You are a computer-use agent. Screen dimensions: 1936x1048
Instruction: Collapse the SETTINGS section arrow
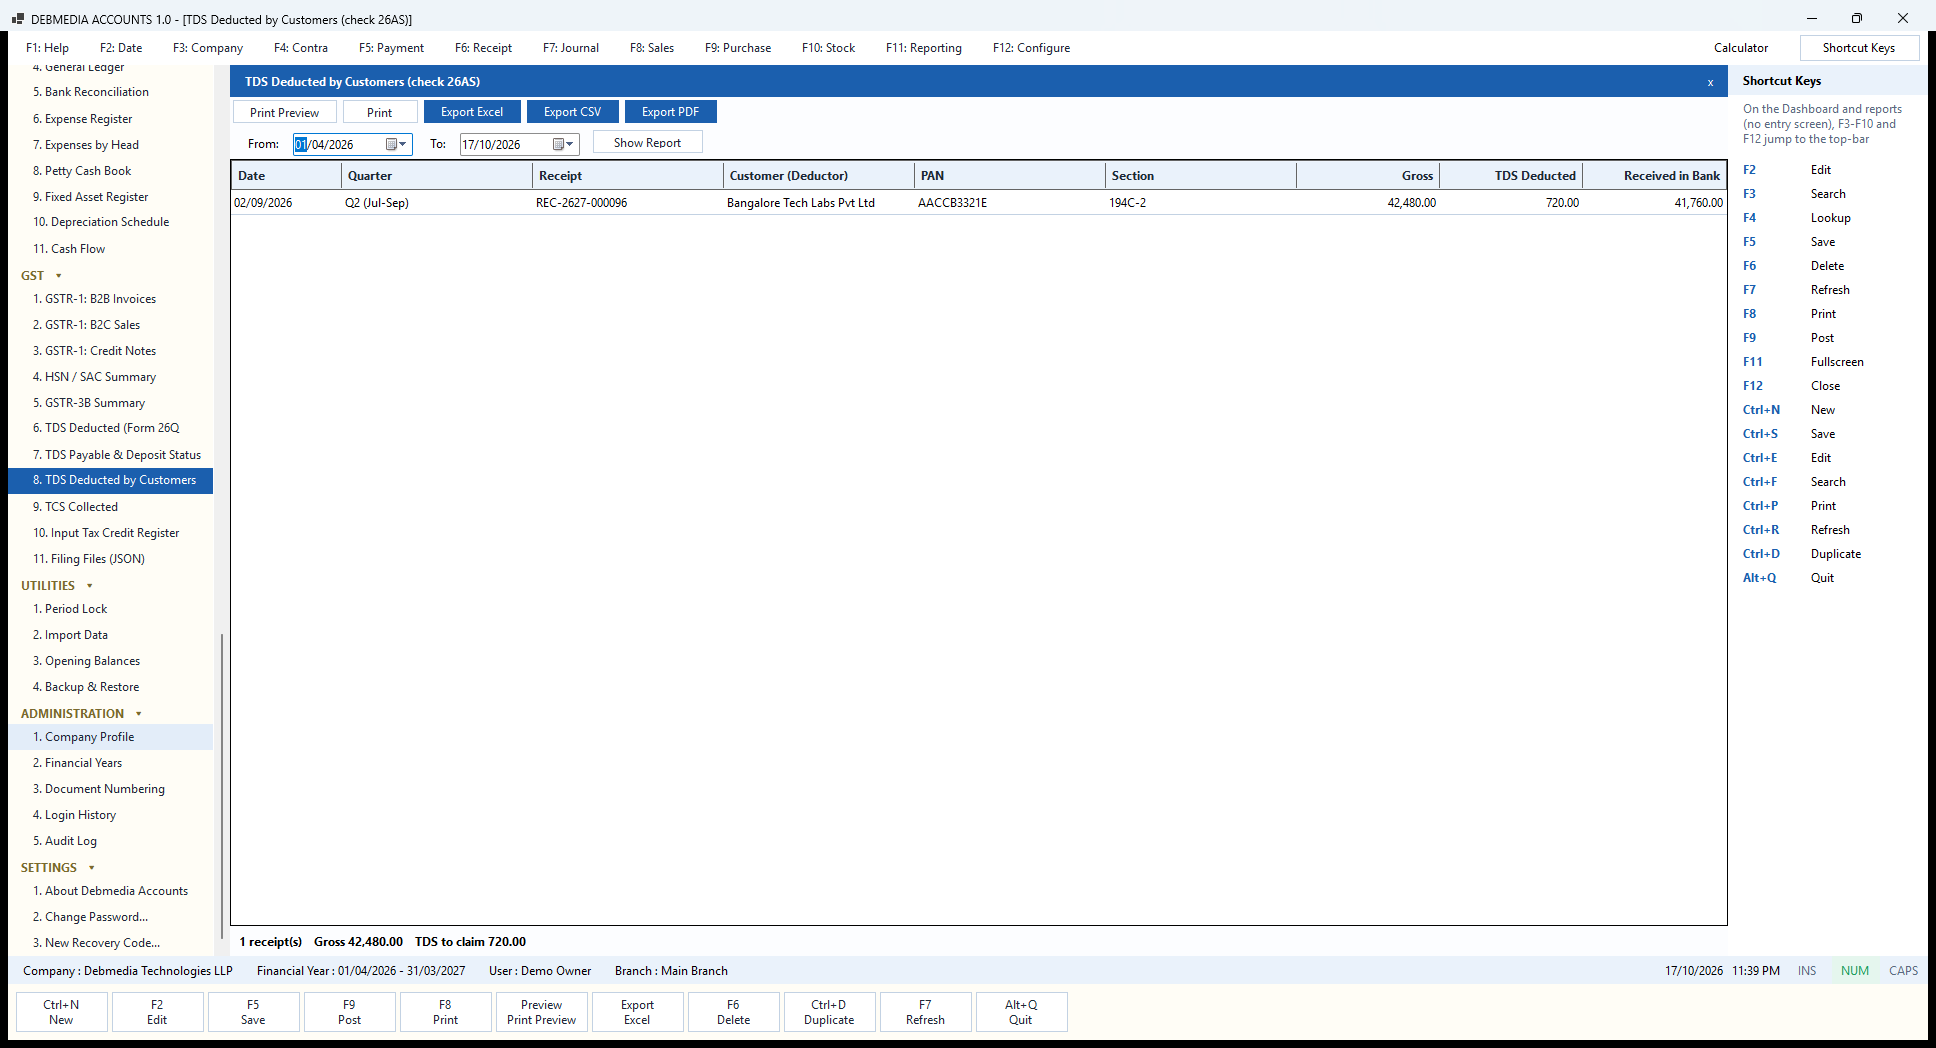click(92, 868)
